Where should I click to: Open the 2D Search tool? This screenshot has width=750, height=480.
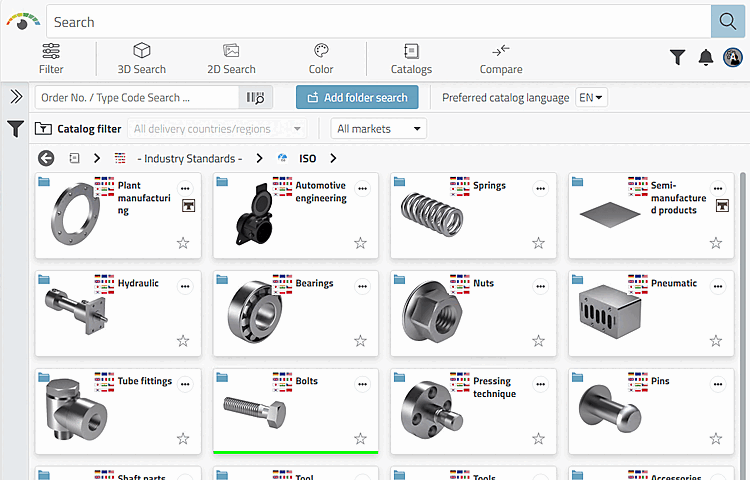[x=231, y=58]
